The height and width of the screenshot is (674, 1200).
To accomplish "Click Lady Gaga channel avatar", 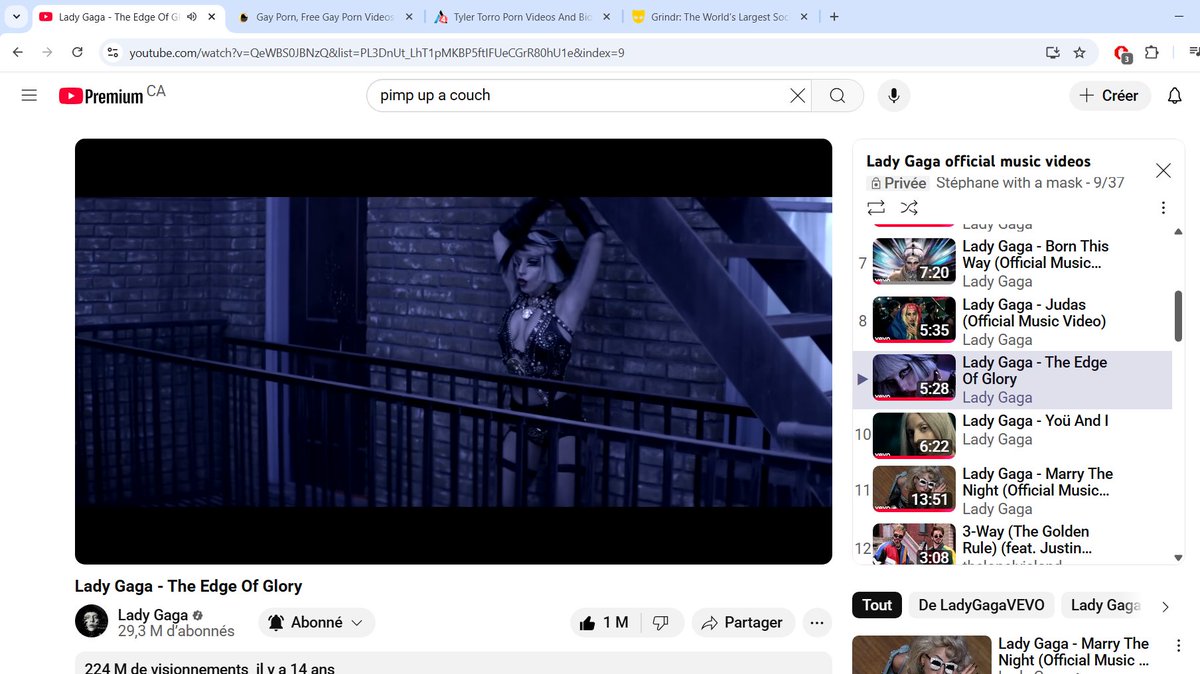I will [92, 621].
